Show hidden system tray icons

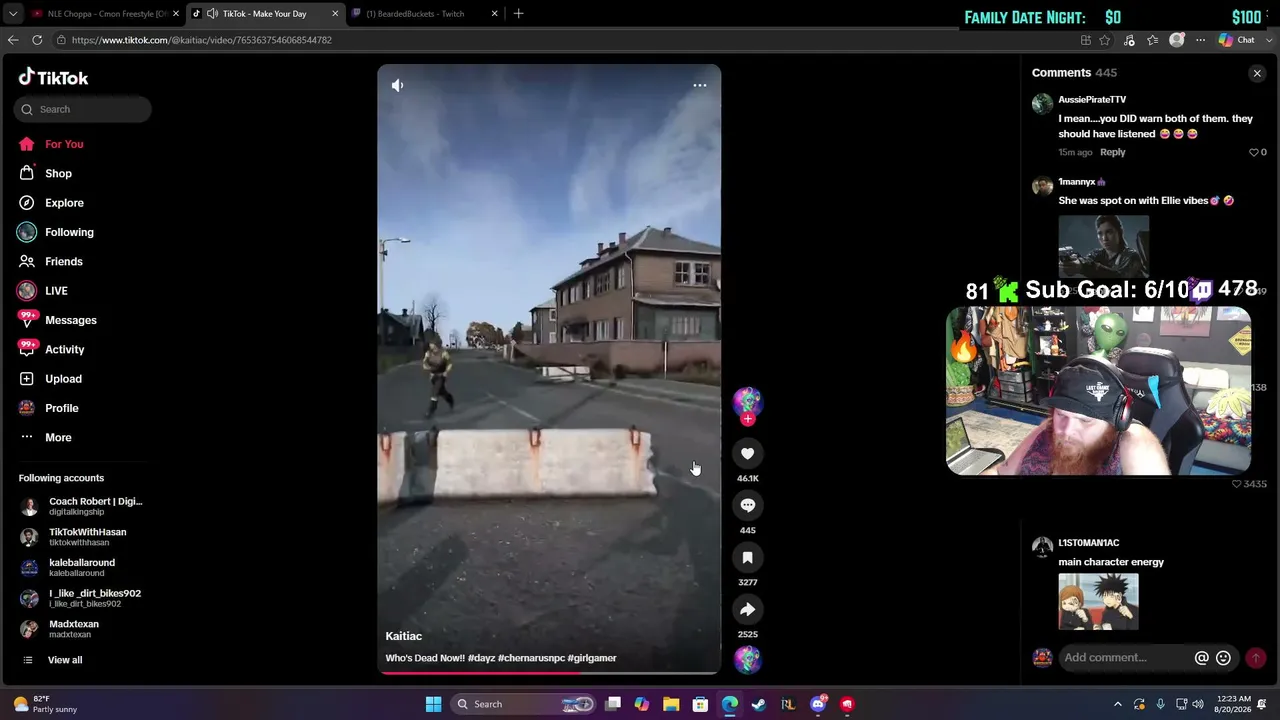(1117, 704)
